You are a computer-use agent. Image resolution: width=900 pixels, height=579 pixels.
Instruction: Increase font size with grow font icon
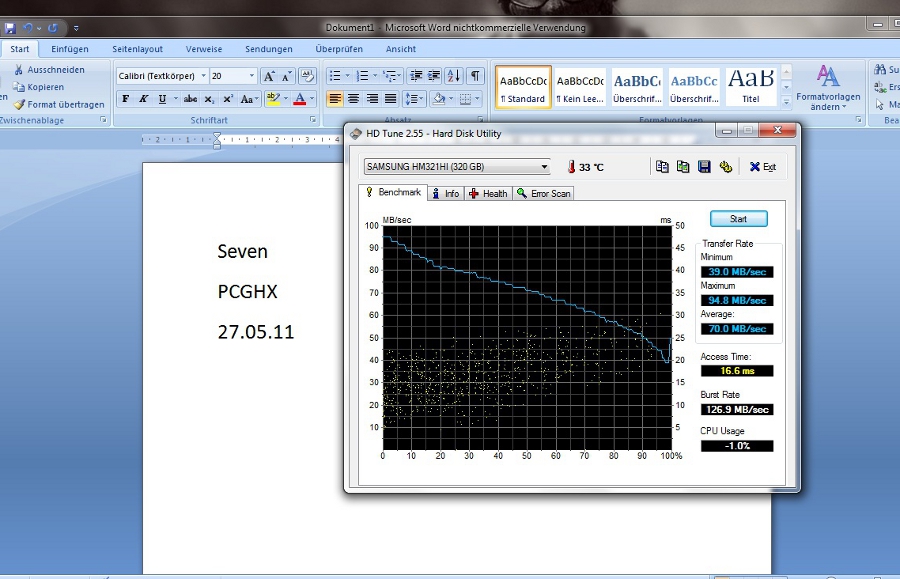tap(269, 76)
